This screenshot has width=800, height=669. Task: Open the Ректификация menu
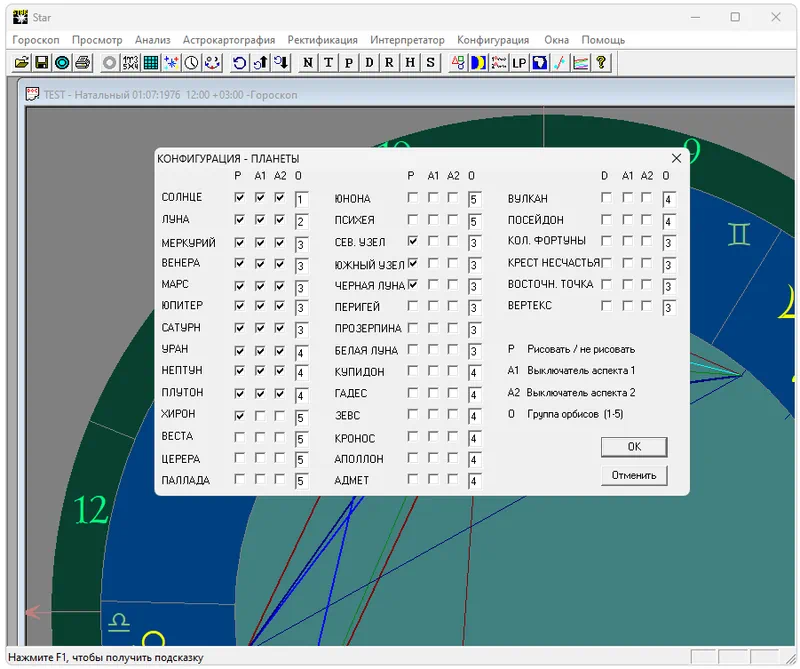pos(322,40)
